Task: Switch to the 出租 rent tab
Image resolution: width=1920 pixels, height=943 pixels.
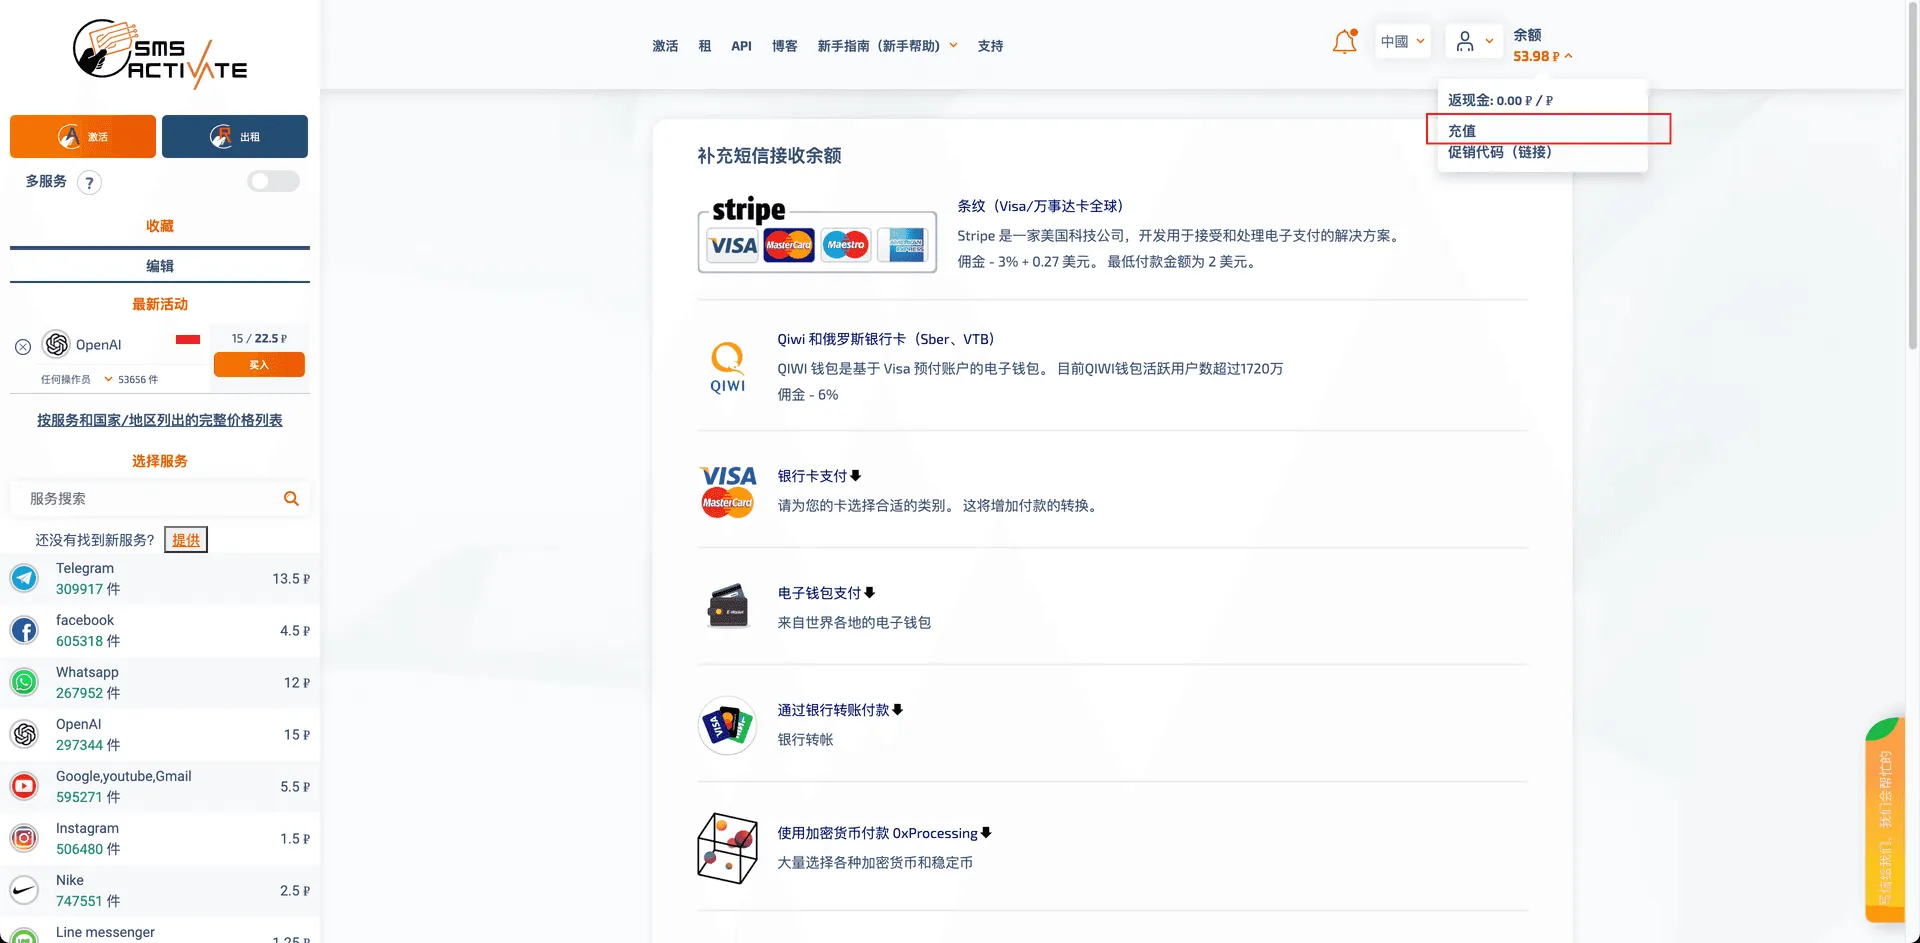Action: point(235,136)
